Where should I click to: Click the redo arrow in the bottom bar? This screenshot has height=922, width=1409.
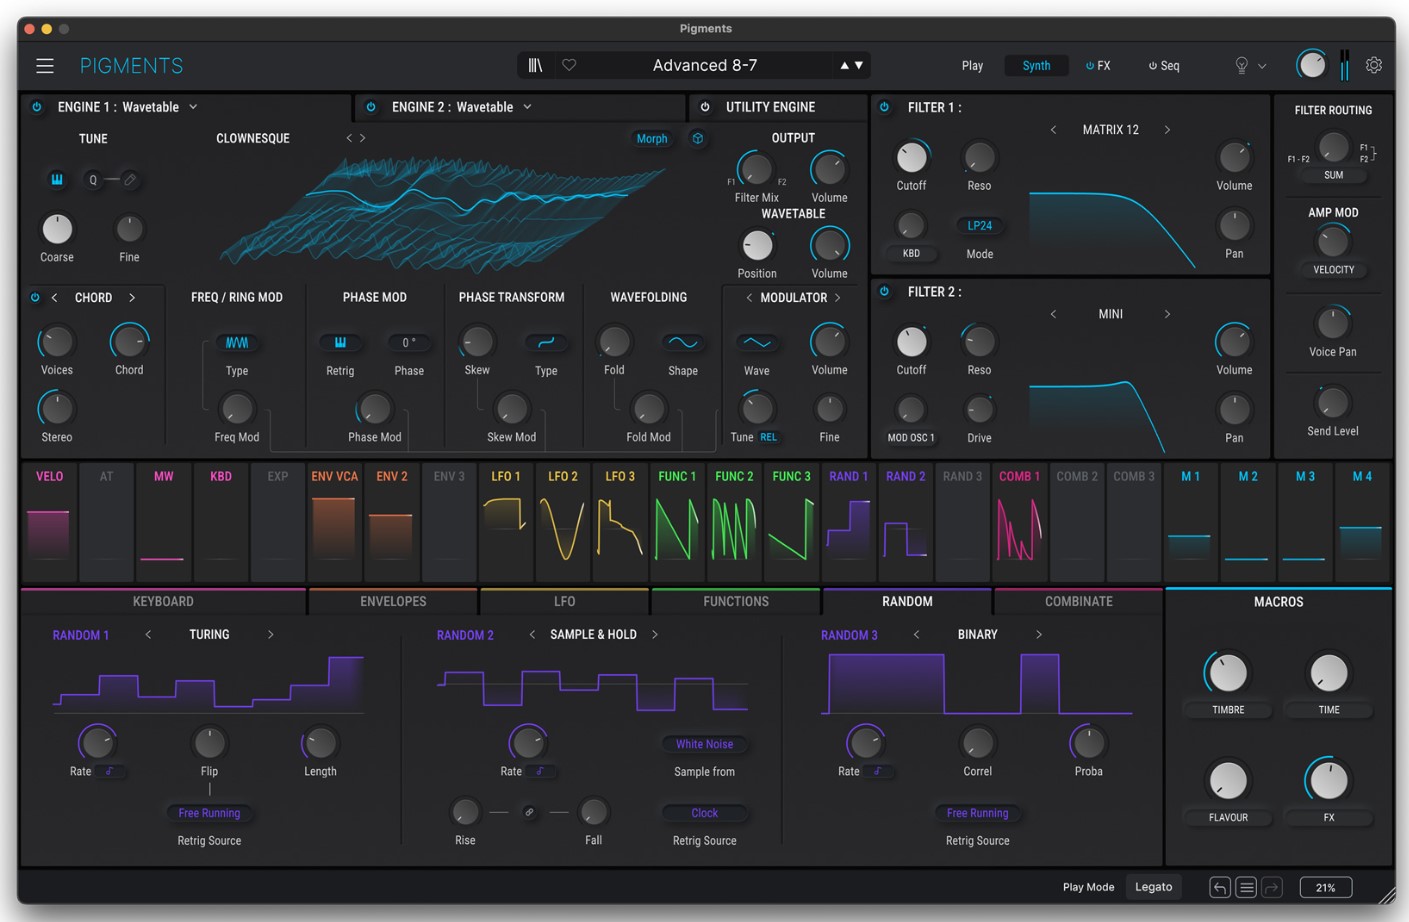click(x=1272, y=887)
